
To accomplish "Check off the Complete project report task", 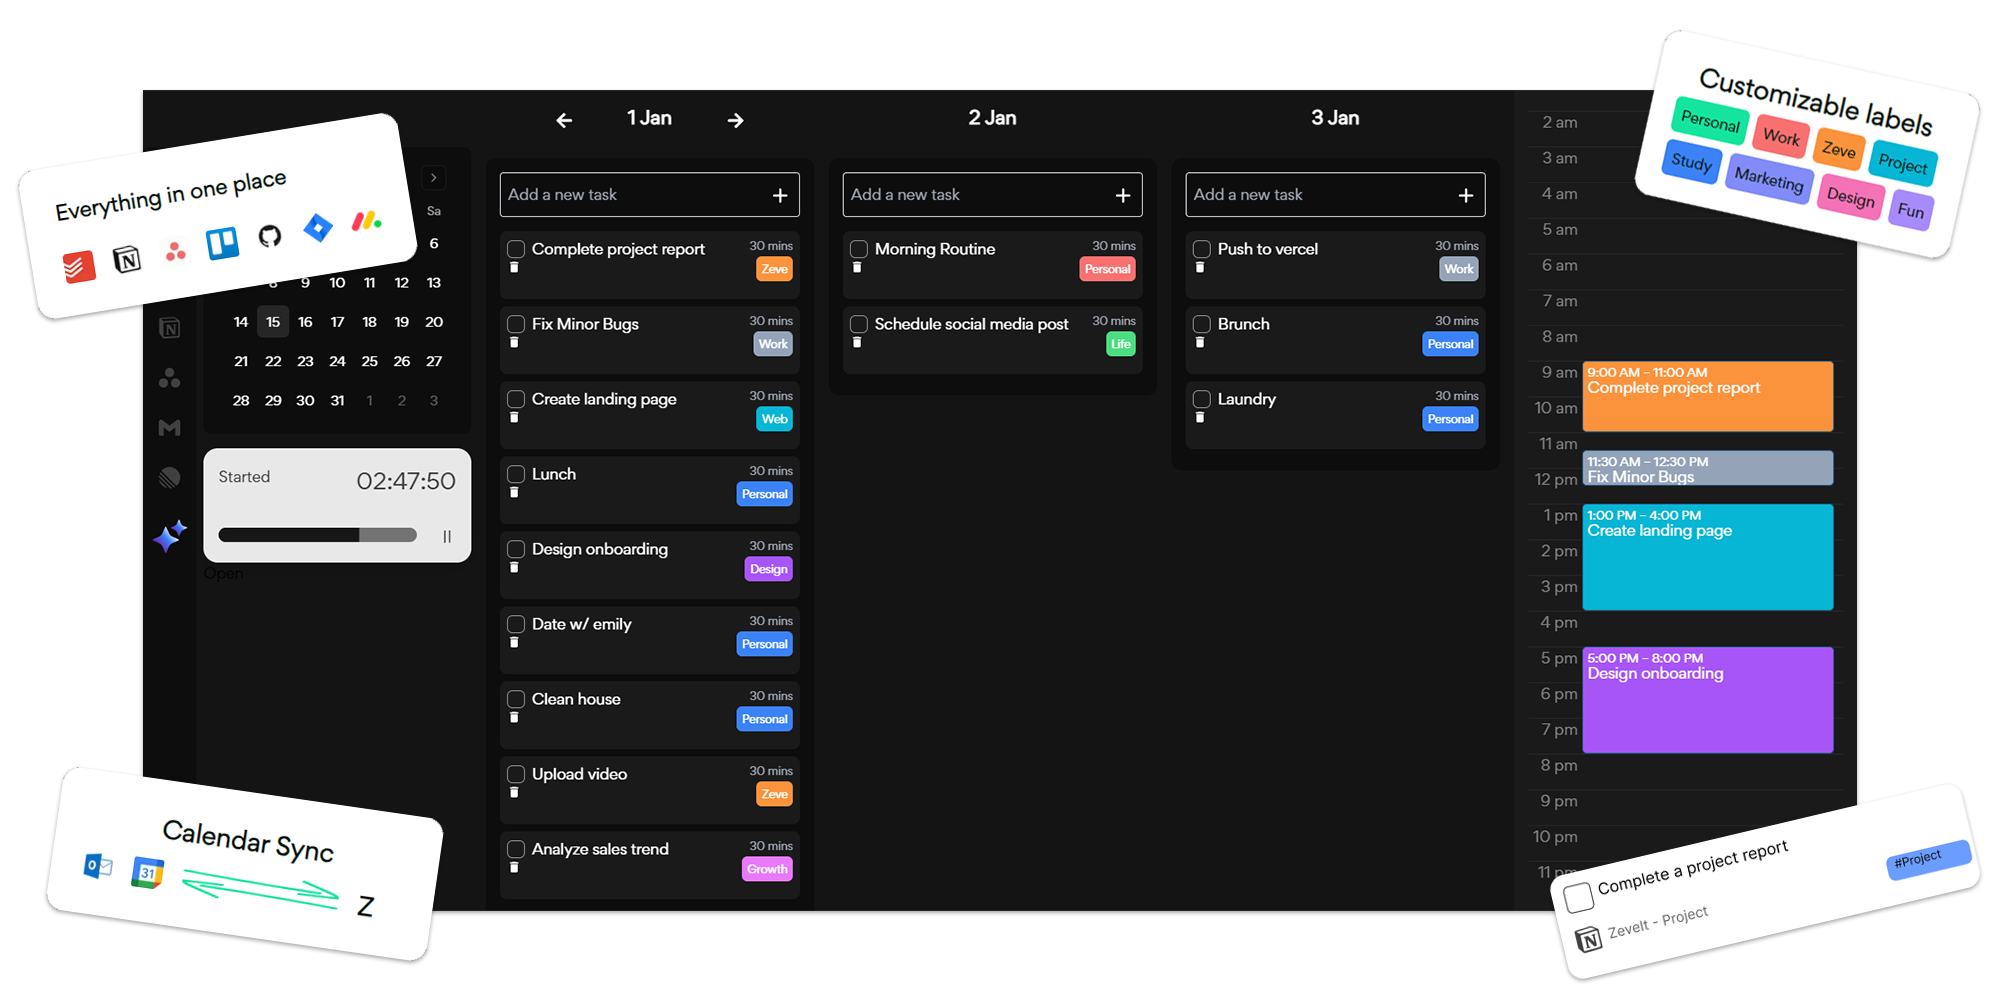I will [516, 249].
